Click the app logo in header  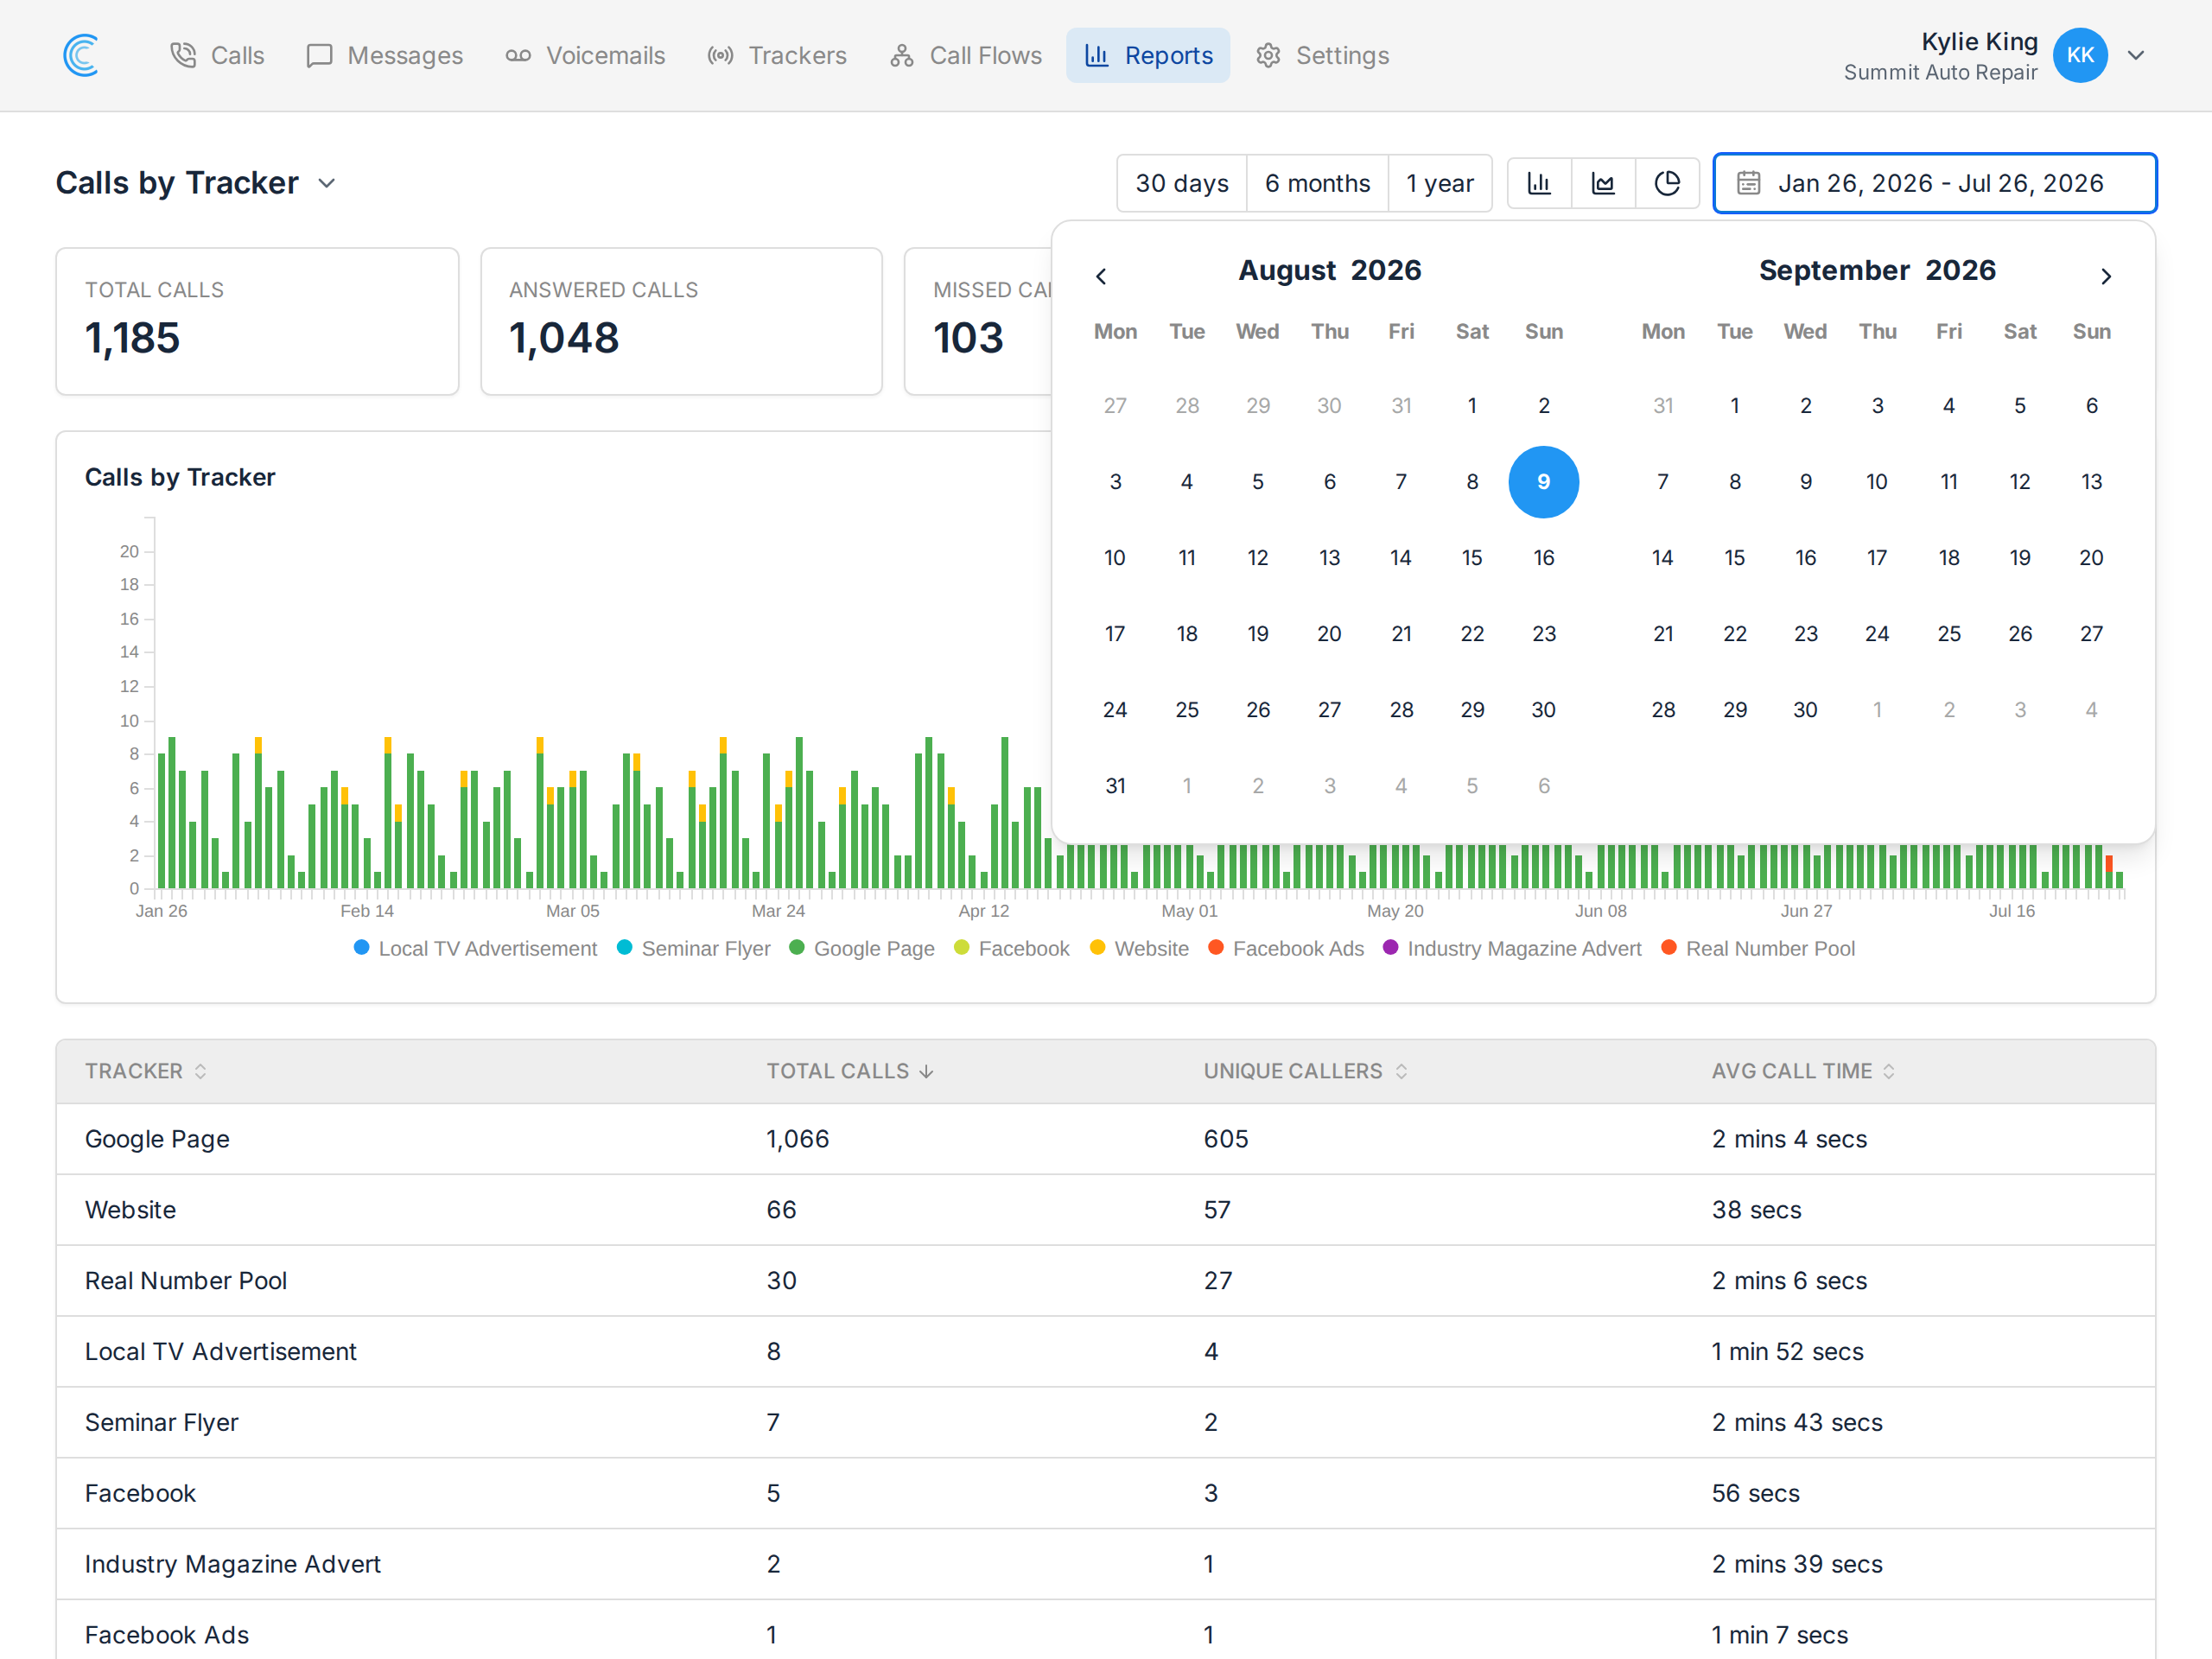[81, 55]
